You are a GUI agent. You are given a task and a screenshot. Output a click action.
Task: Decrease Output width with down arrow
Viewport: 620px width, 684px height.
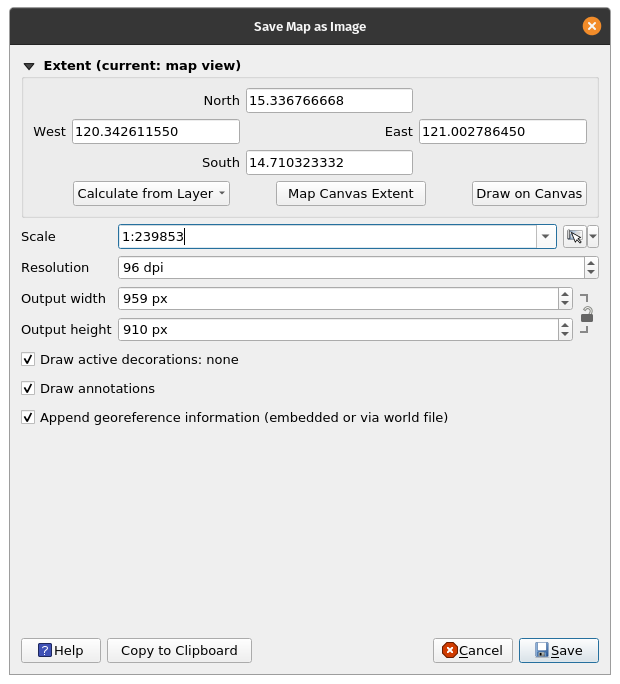pyautogui.click(x=565, y=304)
